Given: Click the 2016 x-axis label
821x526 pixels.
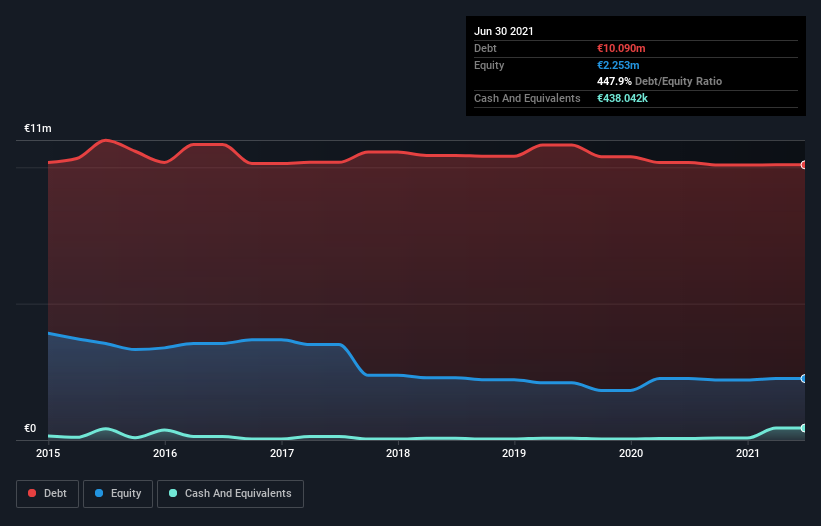Looking at the screenshot, I should [165, 453].
